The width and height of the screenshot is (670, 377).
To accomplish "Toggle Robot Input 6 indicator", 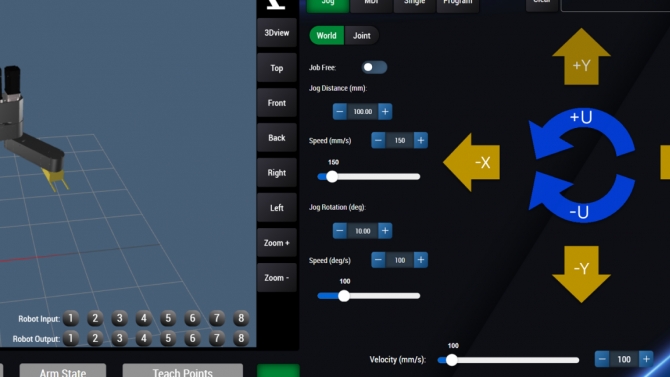I will click(x=192, y=318).
